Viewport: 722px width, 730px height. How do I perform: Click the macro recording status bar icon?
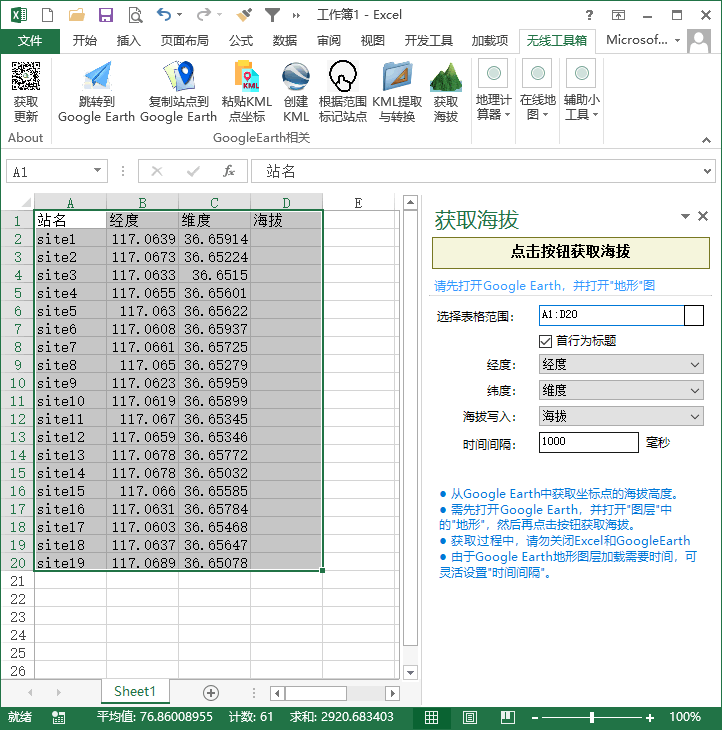click(x=59, y=717)
